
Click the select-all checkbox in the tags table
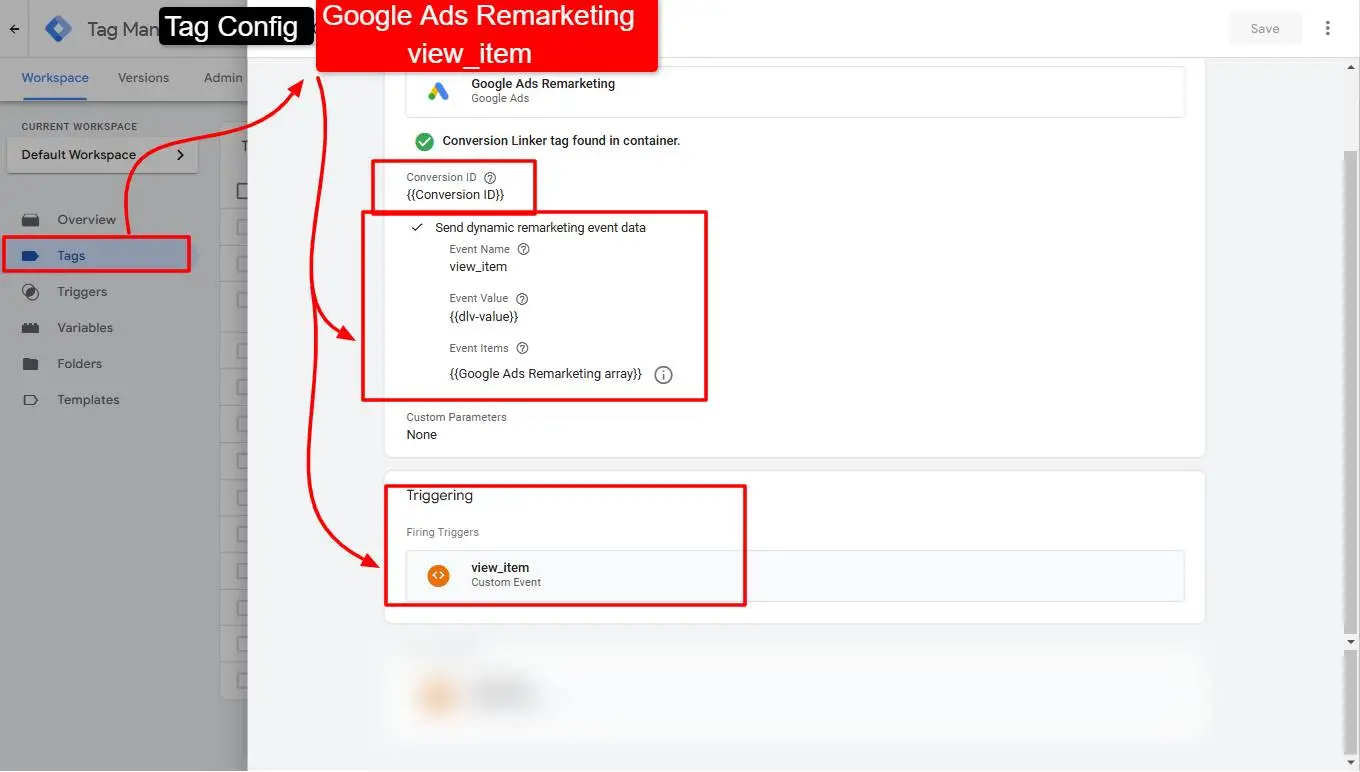(242, 191)
